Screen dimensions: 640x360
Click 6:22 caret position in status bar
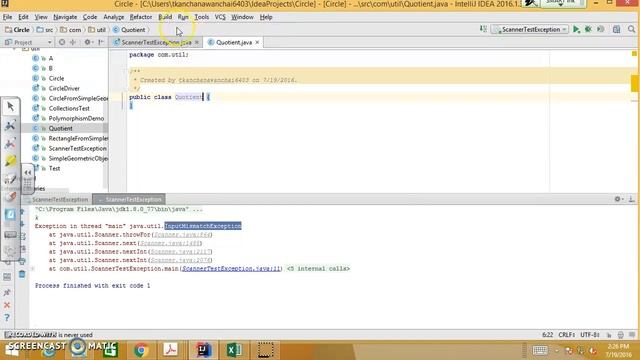tap(547, 335)
